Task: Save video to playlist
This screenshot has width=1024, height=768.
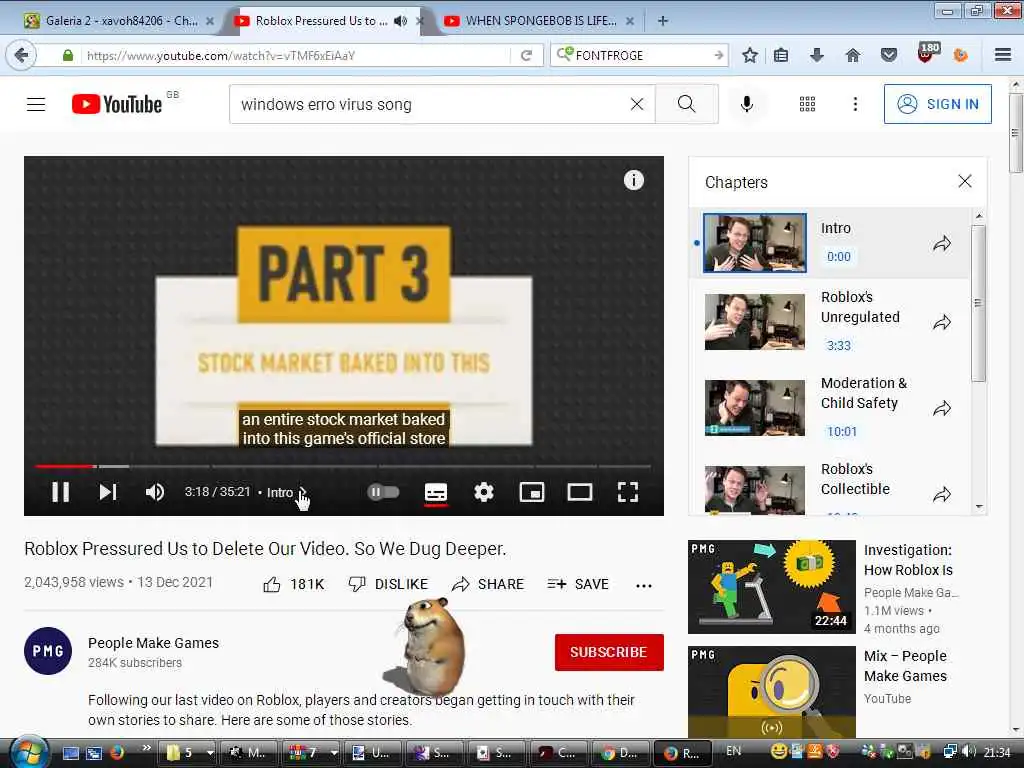Action: [578, 584]
